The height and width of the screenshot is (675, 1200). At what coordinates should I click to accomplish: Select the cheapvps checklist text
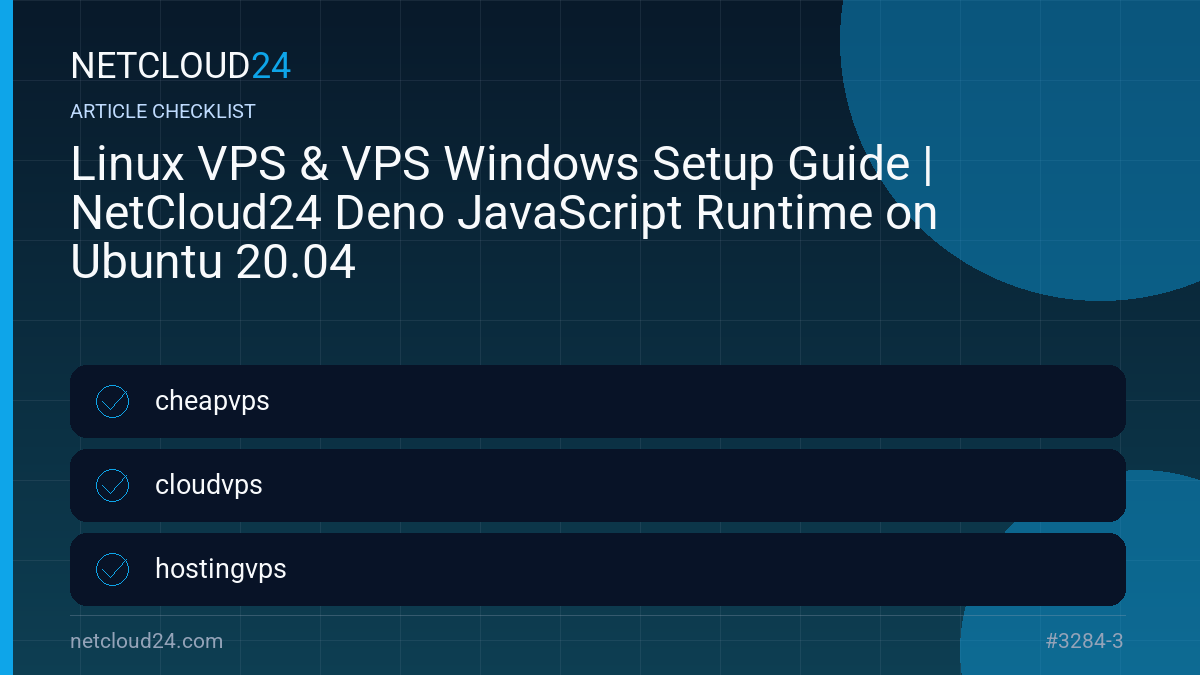point(212,402)
